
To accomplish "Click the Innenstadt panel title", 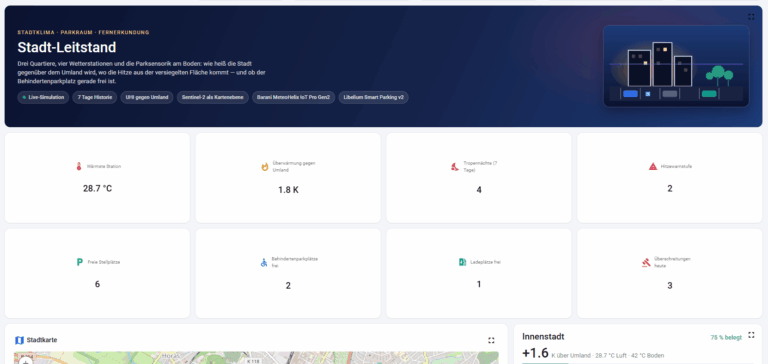I will coord(543,337).
